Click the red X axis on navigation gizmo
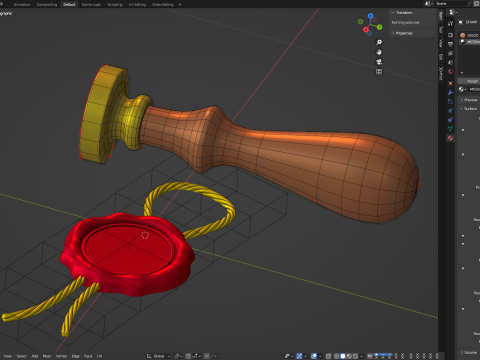Screen dimensions: 480x360 (x=366, y=30)
